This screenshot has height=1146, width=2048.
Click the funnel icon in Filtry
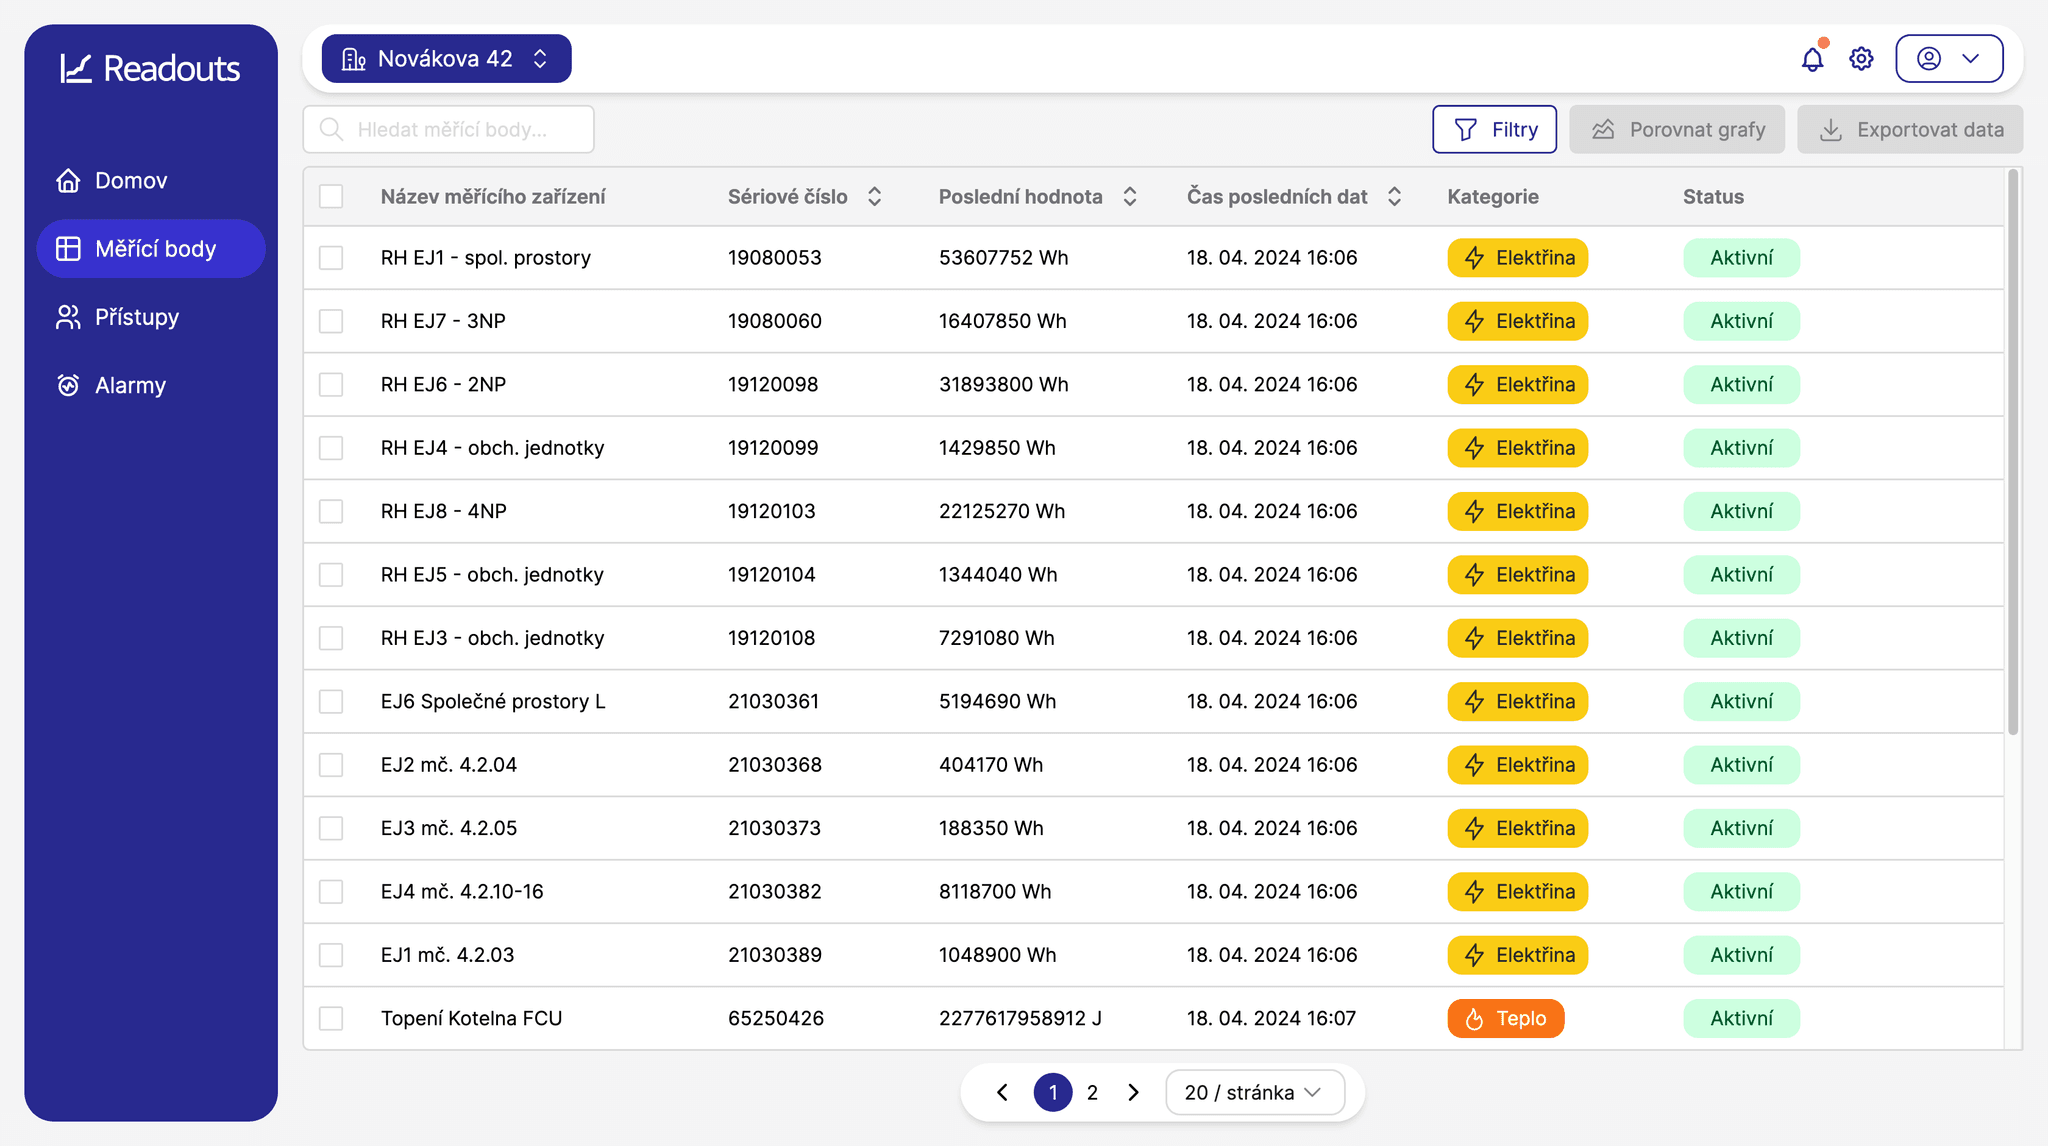(1466, 130)
